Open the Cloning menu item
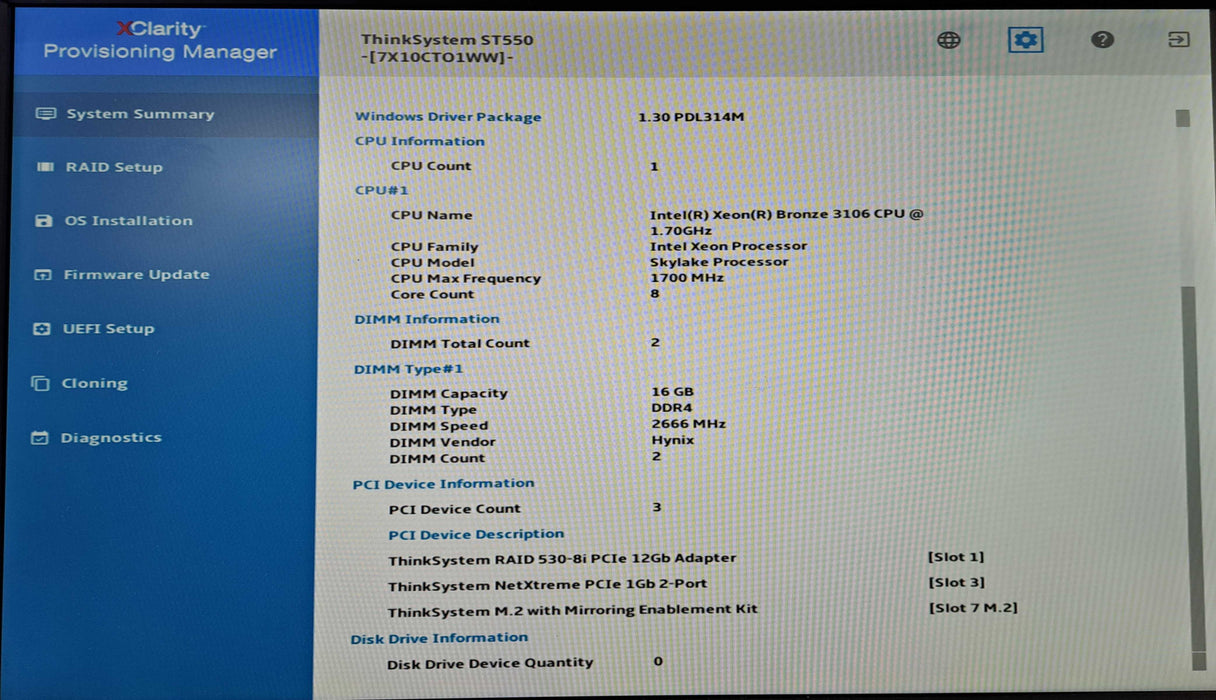The width and height of the screenshot is (1216, 700). tap(94, 383)
